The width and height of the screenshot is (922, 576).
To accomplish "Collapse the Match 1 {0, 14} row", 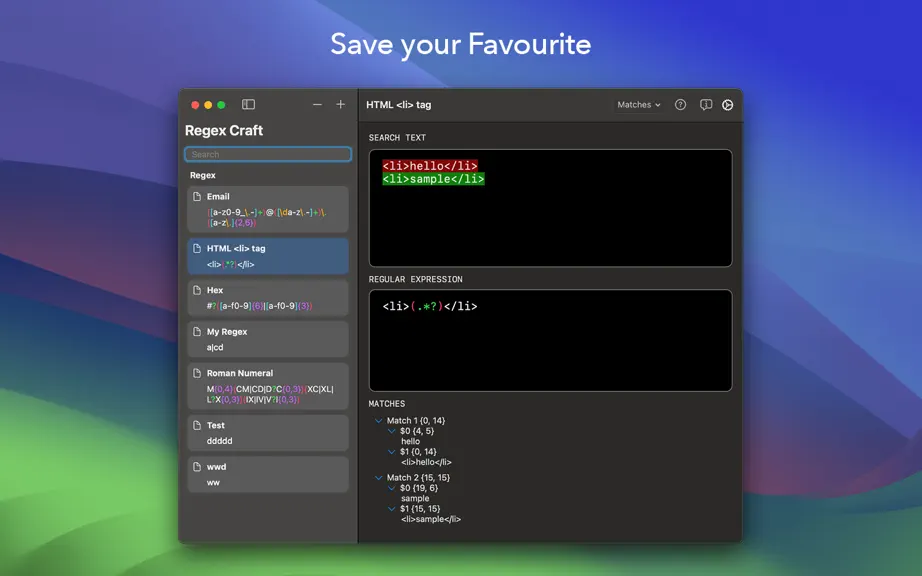I will click(x=379, y=421).
